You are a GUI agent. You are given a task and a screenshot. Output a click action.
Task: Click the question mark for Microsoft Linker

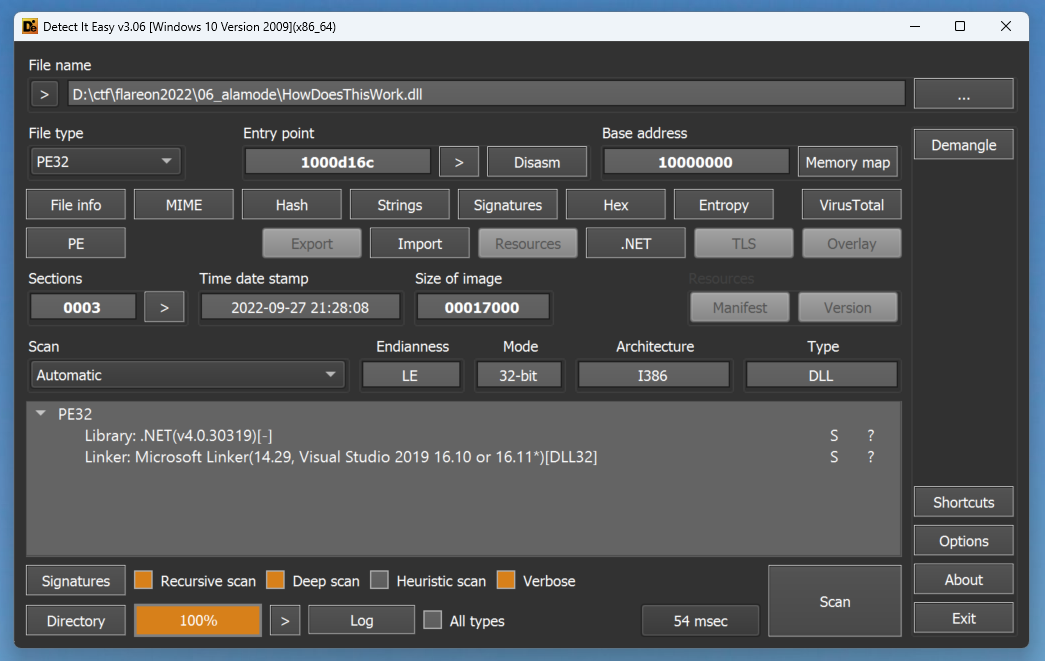871,457
